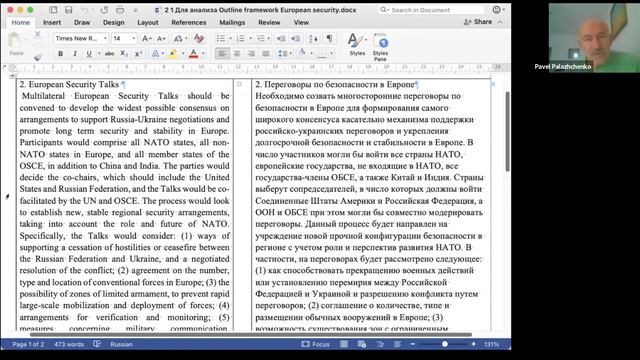Click the font color red A swatch
The image size is (640, 360).
coord(193,54)
